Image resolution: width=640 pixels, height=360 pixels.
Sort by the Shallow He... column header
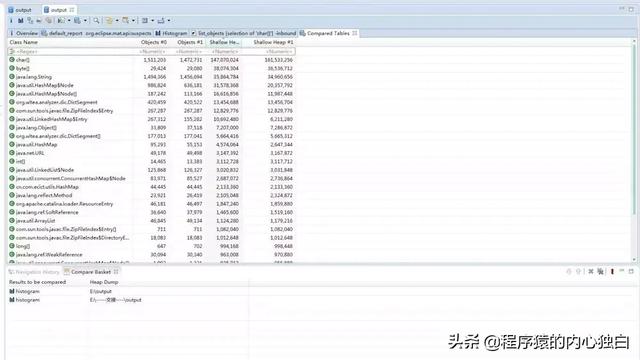click(224, 42)
